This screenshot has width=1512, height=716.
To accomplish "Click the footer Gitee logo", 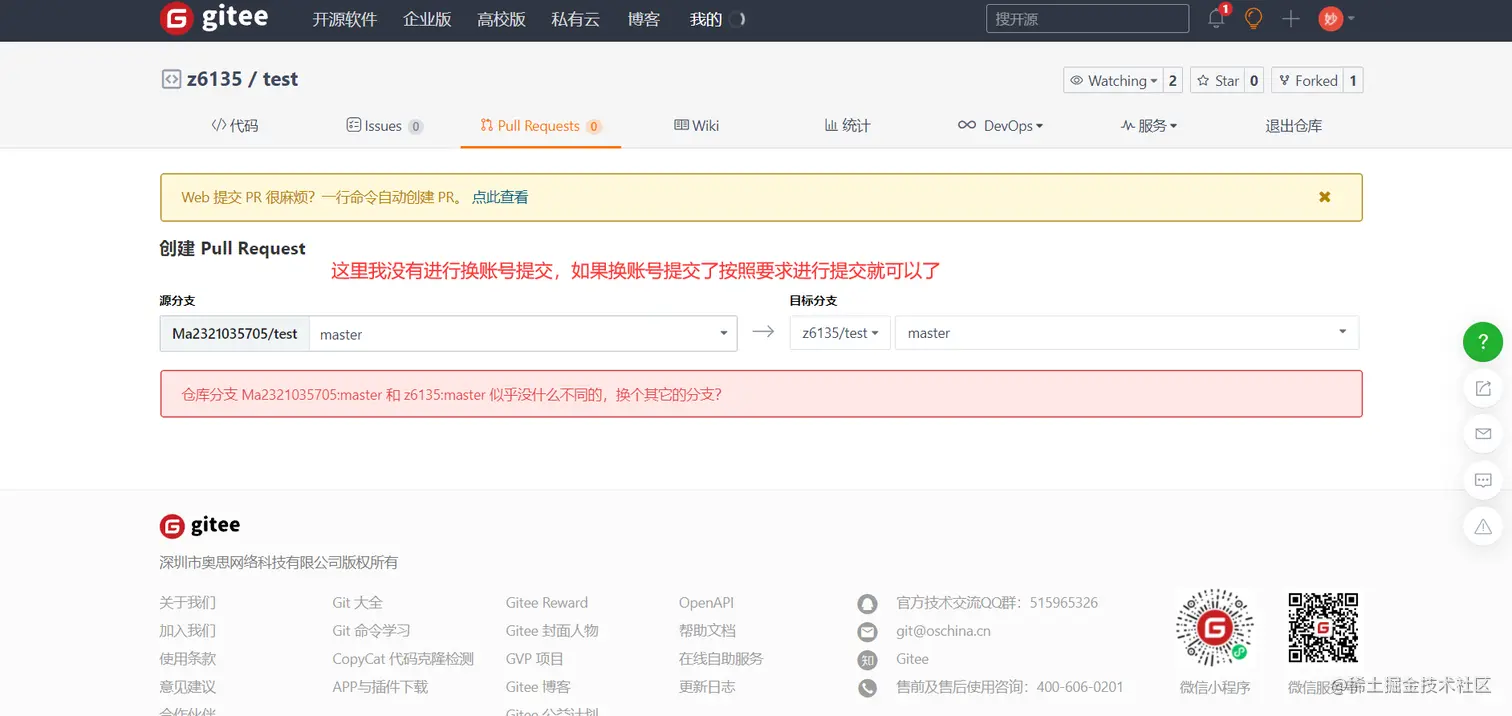I will (200, 526).
